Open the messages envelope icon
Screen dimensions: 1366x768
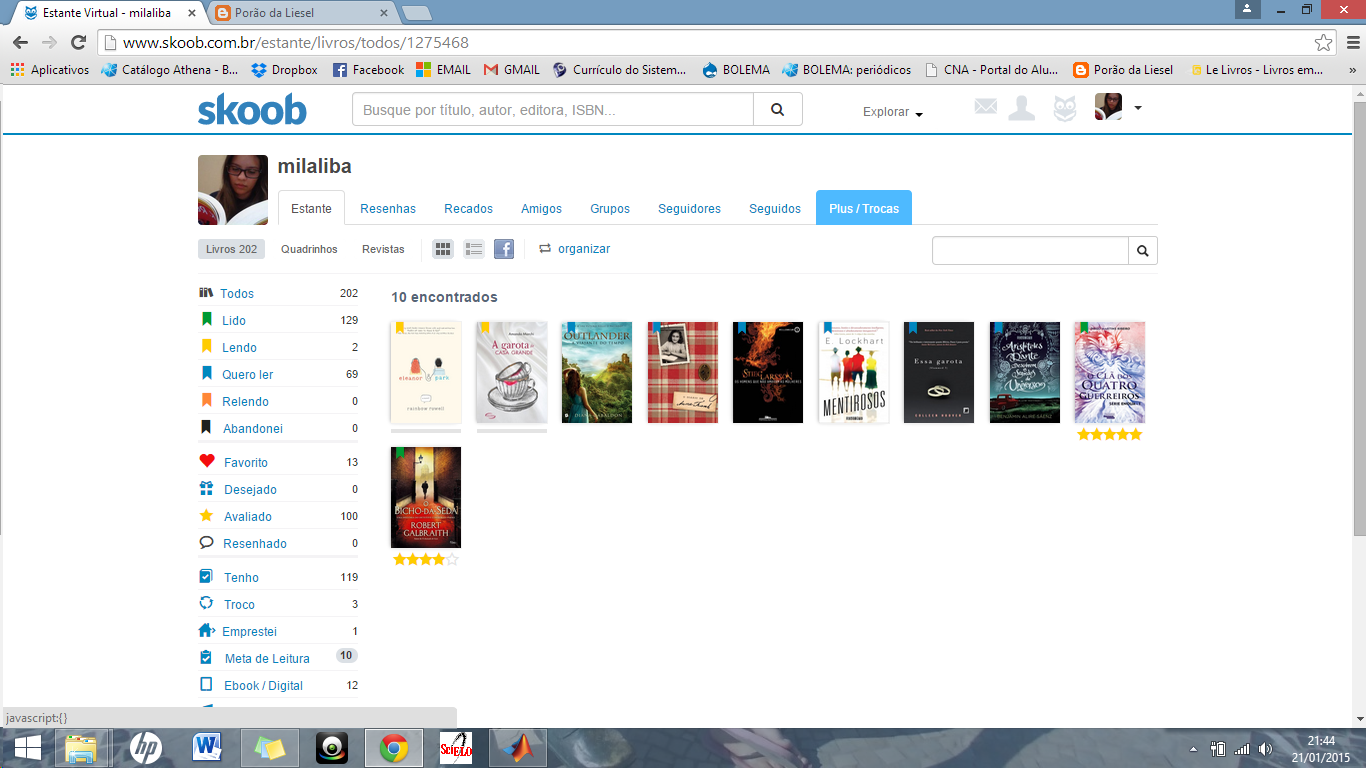(986, 106)
